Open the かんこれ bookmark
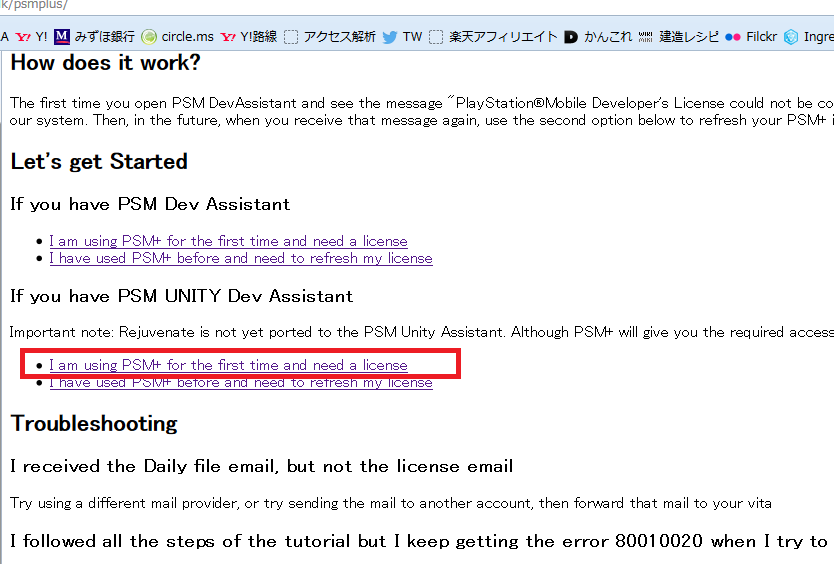This screenshot has width=834, height=564. click(x=598, y=37)
